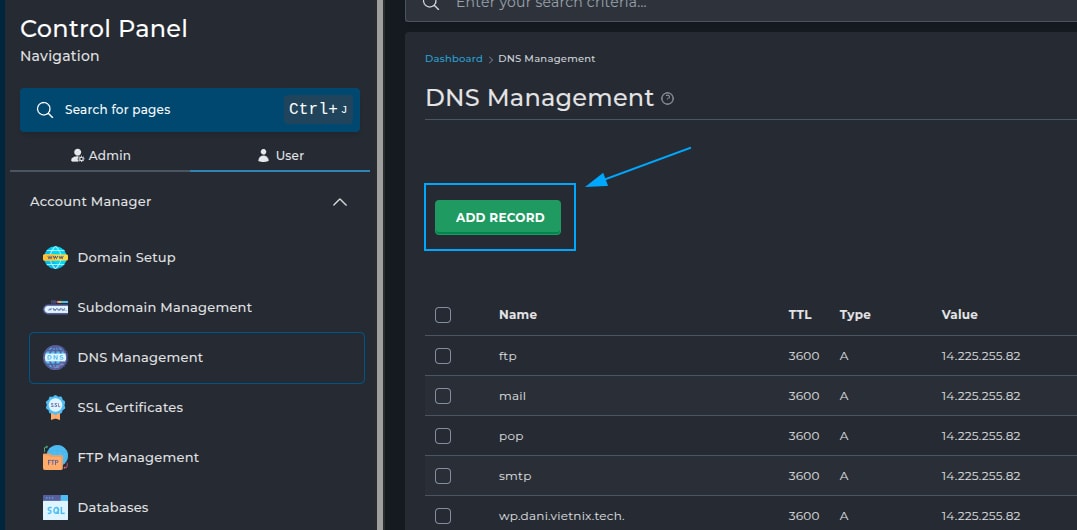This screenshot has height=530, width=1077.
Task: Click the magnifier icon in Search for pages
Action: [x=45, y=110]
